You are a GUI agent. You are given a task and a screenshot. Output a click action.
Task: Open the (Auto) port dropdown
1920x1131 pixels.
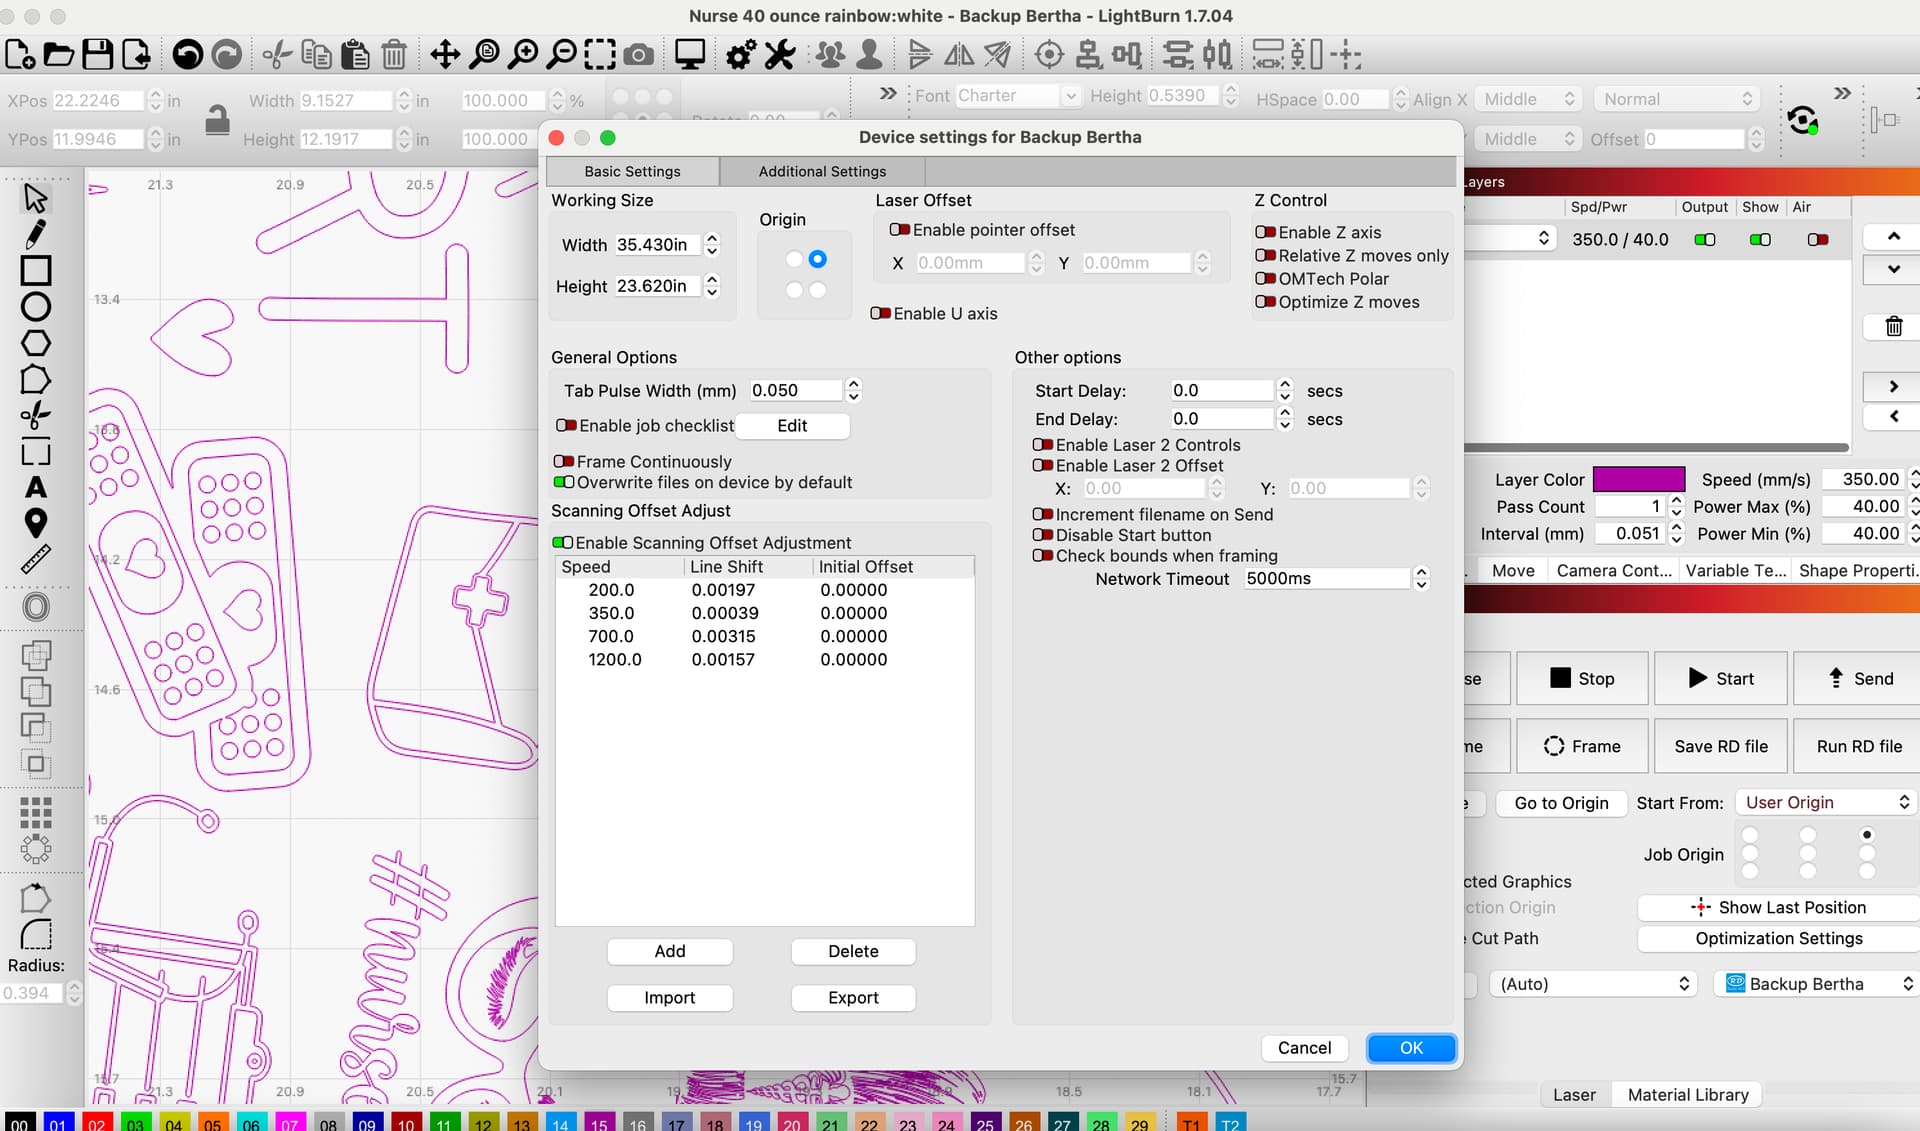[1593, 983]
